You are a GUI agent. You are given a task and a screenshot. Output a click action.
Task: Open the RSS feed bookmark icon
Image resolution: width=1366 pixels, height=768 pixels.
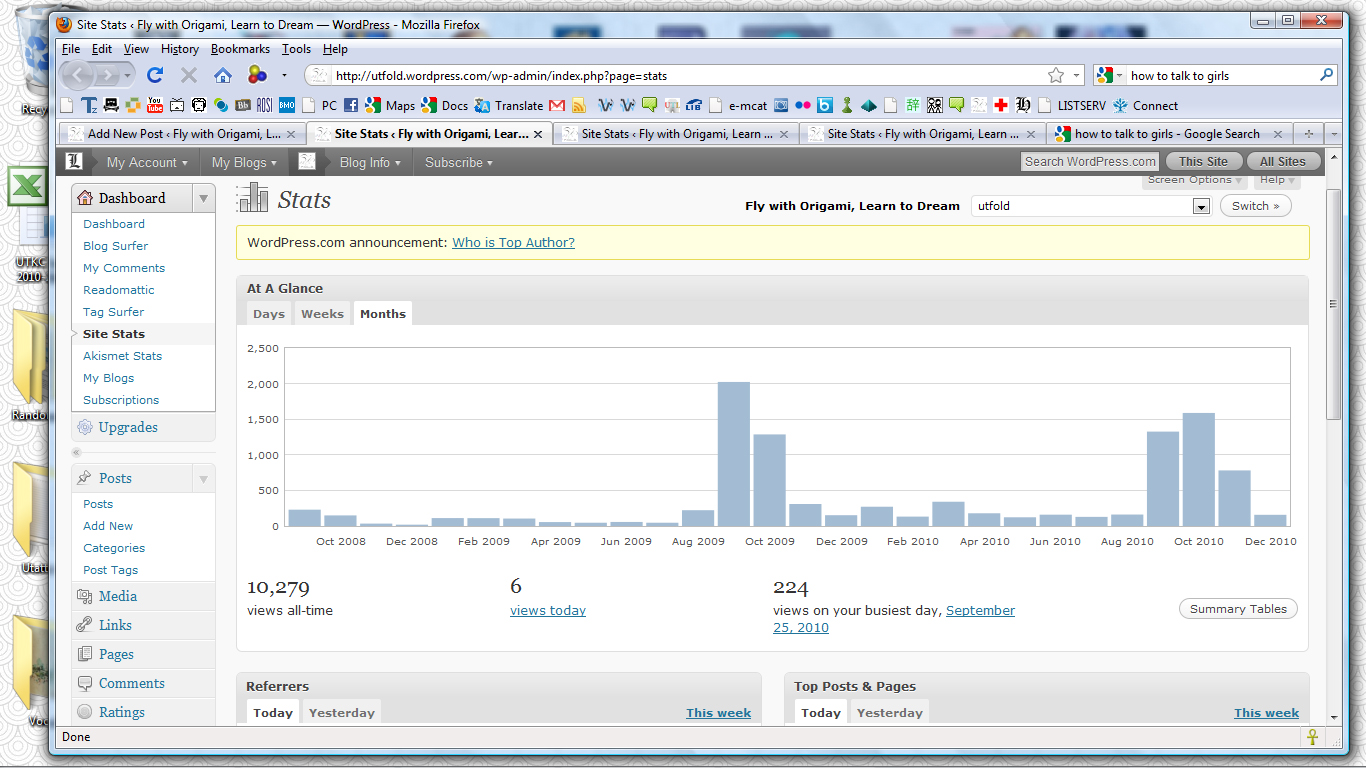[579, 105]
